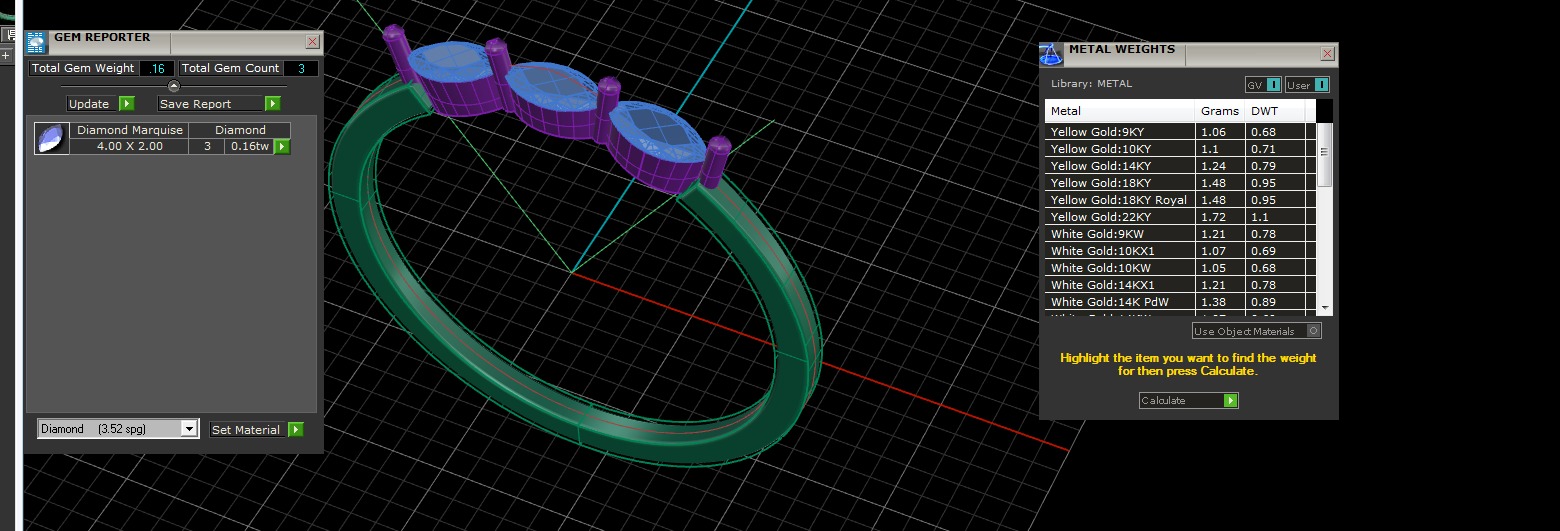Click the Grams column header

tap(1220, 111)
